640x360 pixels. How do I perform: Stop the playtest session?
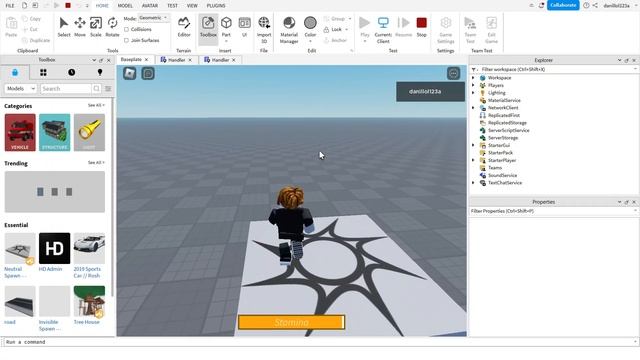coord(421,27)
